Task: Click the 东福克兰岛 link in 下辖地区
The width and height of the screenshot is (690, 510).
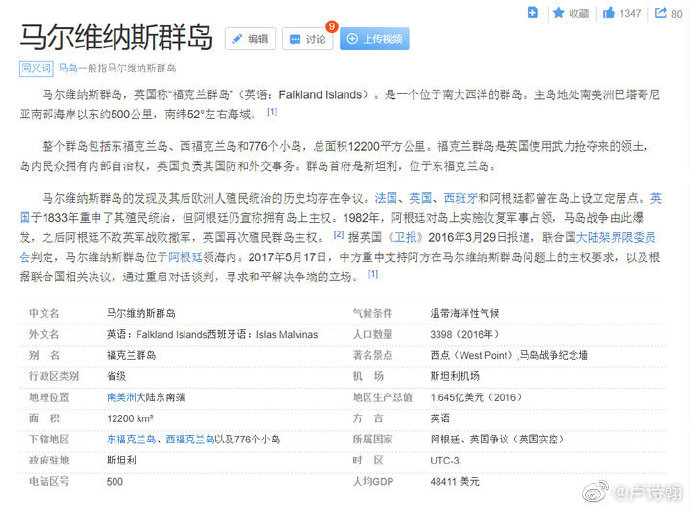Action: pyautogui.click(x=131, y=439)
